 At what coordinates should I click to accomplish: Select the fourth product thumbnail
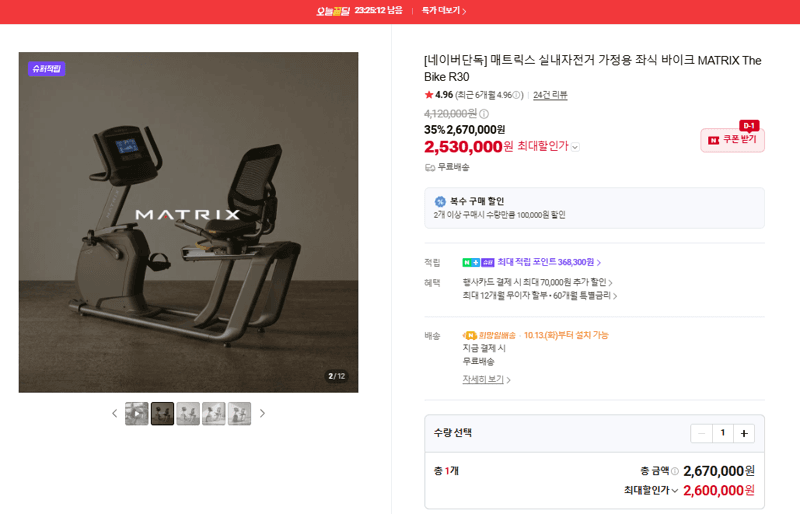coord(213,413)
